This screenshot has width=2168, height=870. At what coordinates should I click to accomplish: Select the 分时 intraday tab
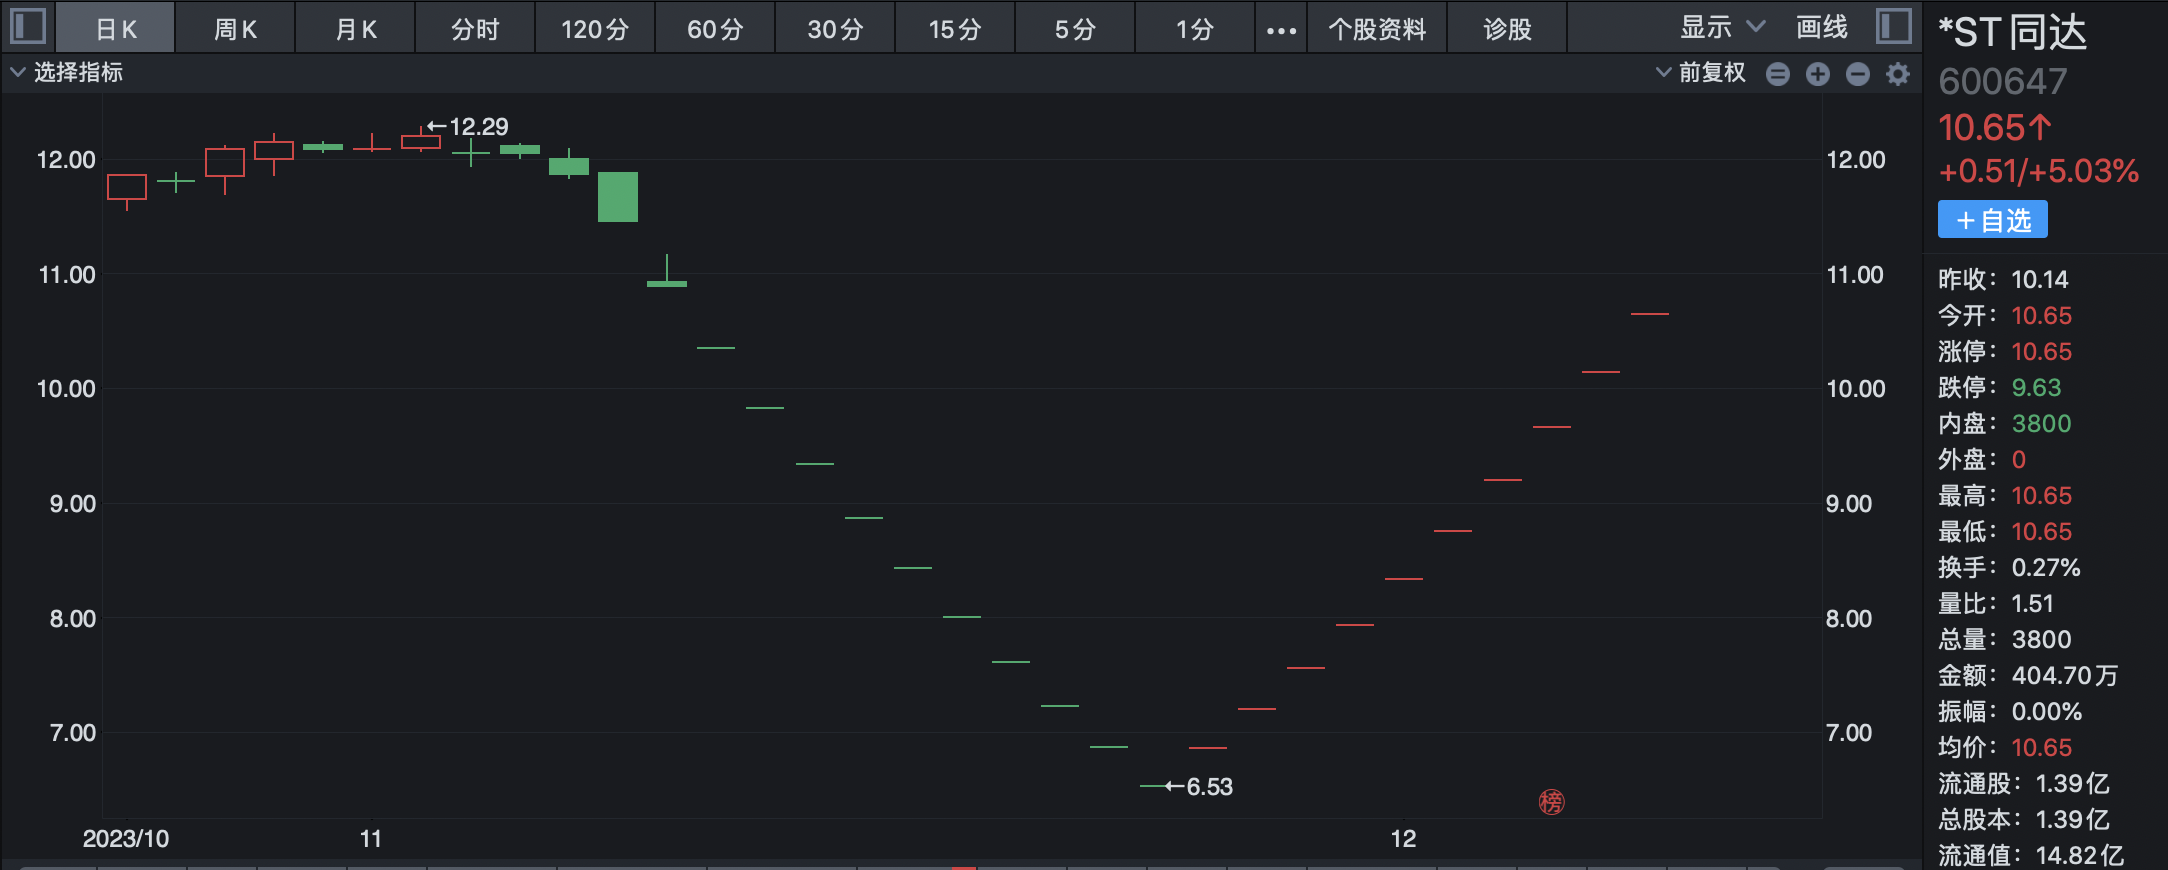coord(475,30)
